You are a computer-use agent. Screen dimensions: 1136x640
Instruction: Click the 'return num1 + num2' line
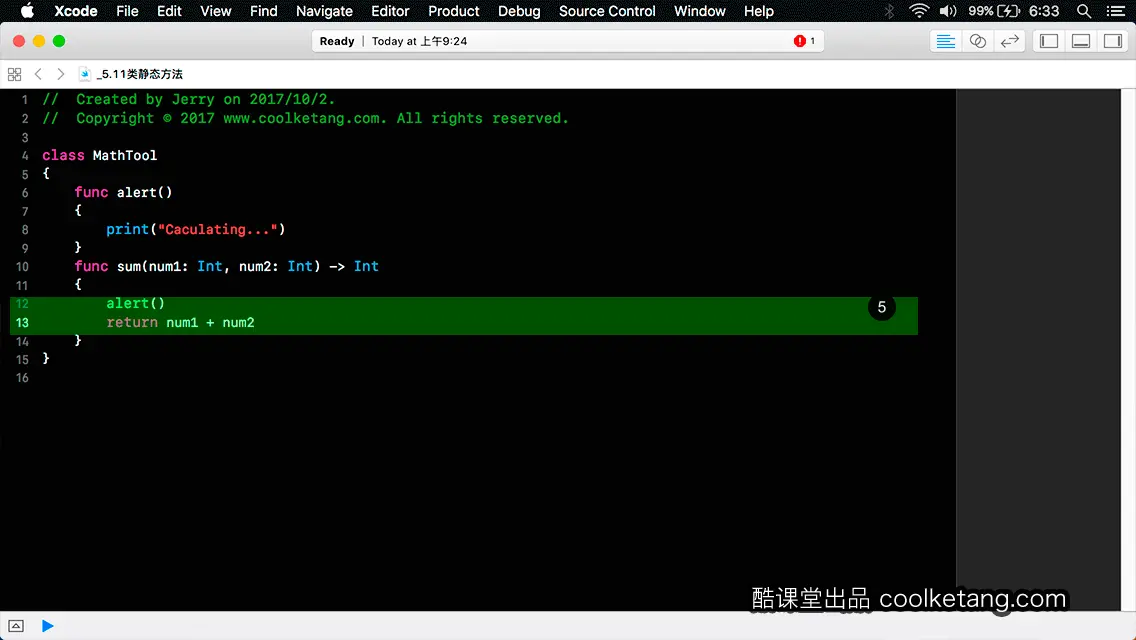tap(180, 322)
